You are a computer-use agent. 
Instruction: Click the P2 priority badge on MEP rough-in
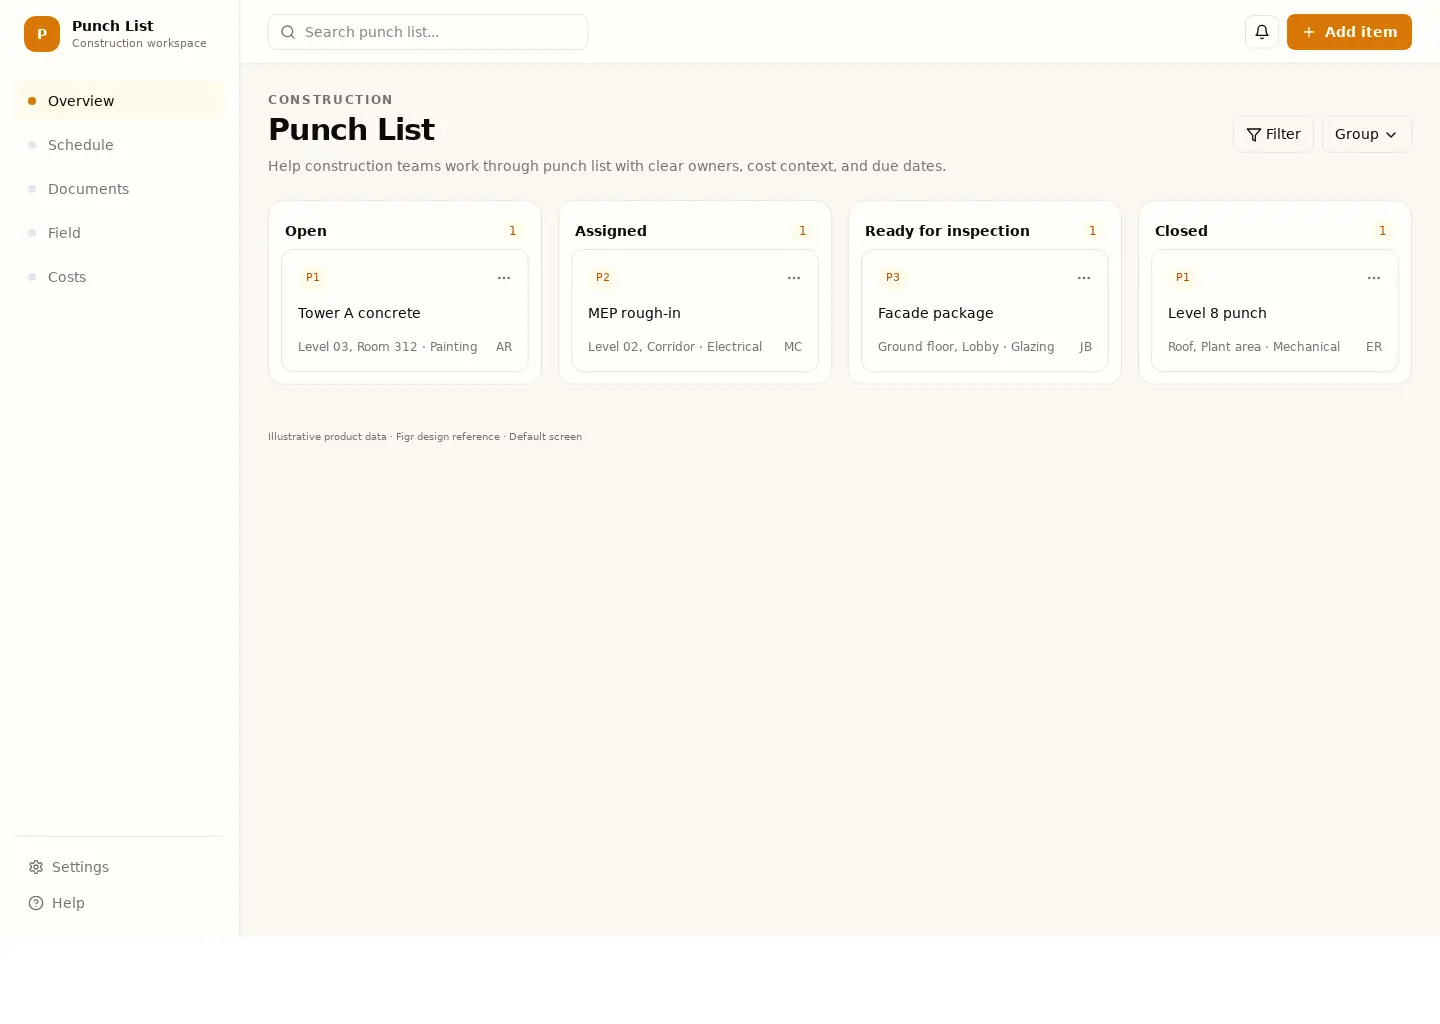(603, 277)
